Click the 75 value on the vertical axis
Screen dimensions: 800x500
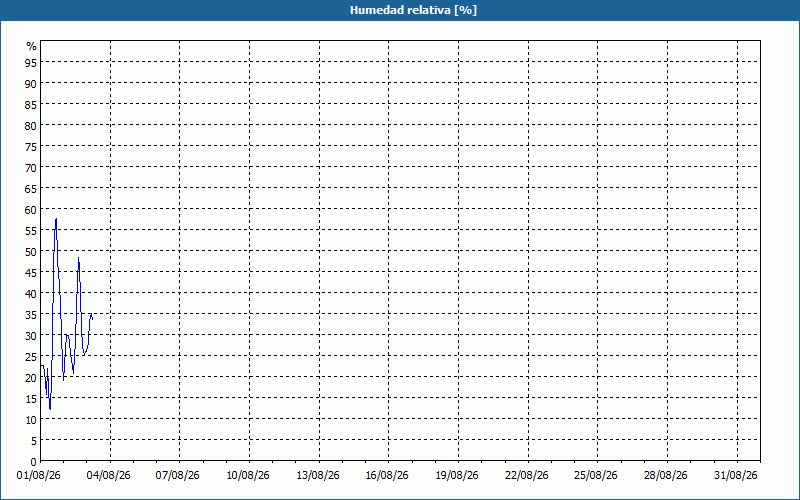(31, 147)
